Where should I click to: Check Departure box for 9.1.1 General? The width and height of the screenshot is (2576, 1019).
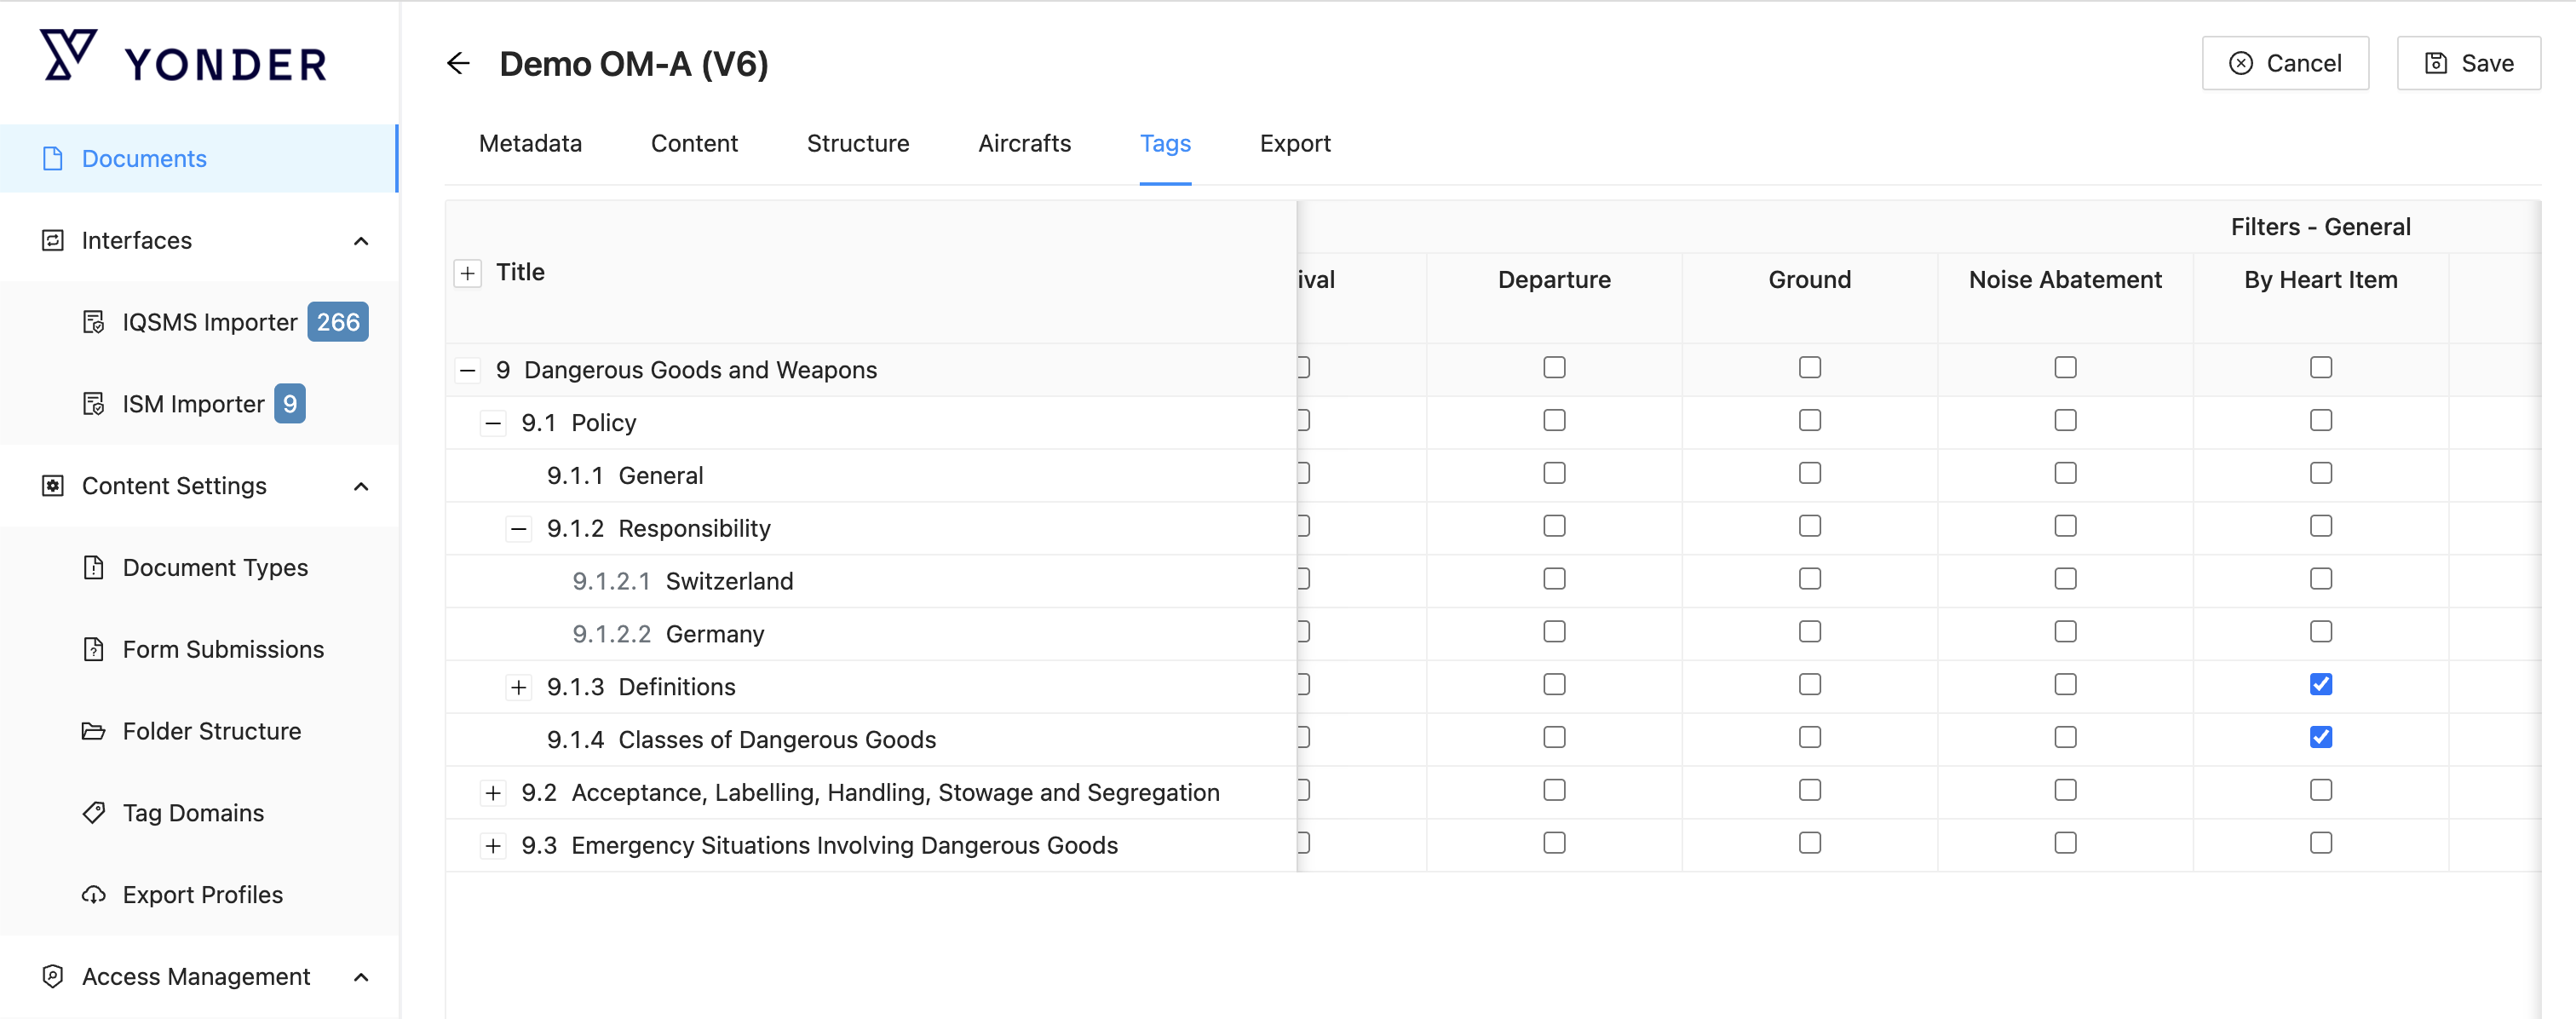(x=1553, y=473)
